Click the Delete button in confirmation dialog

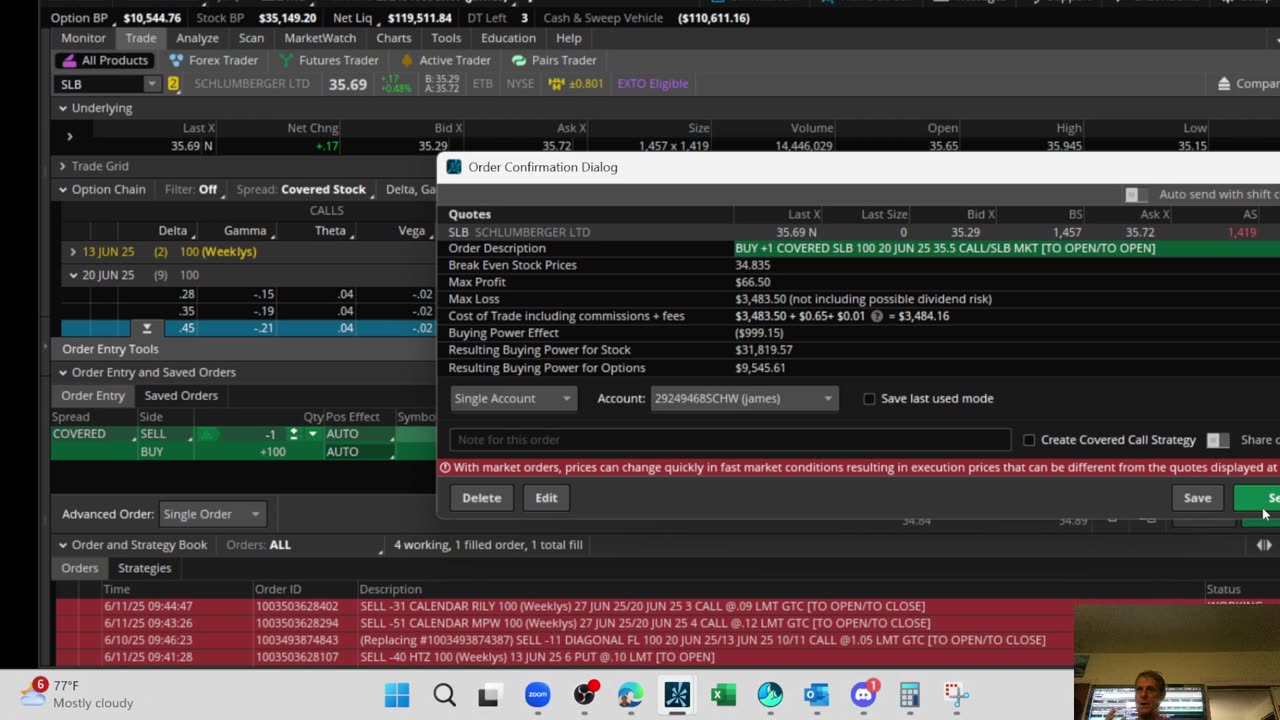click(482, 498)
